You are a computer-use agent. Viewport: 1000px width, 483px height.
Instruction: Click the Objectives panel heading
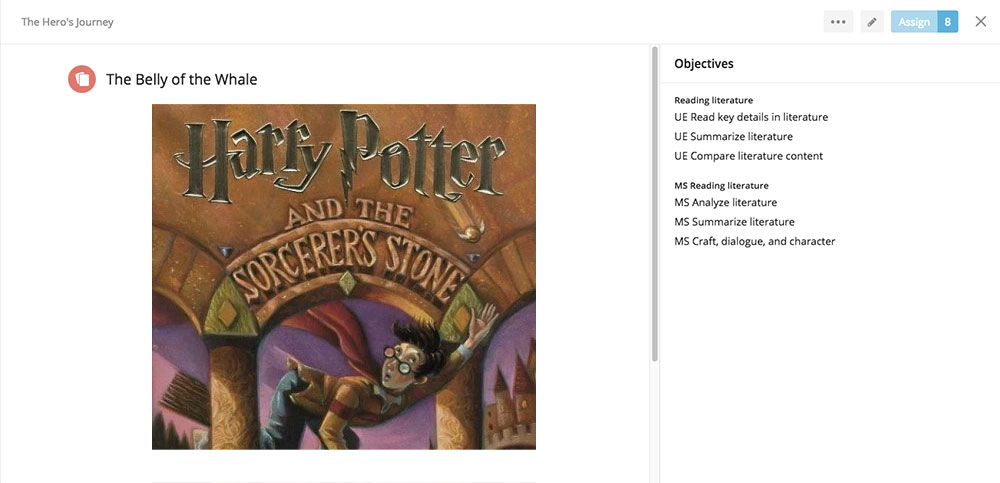704,64
